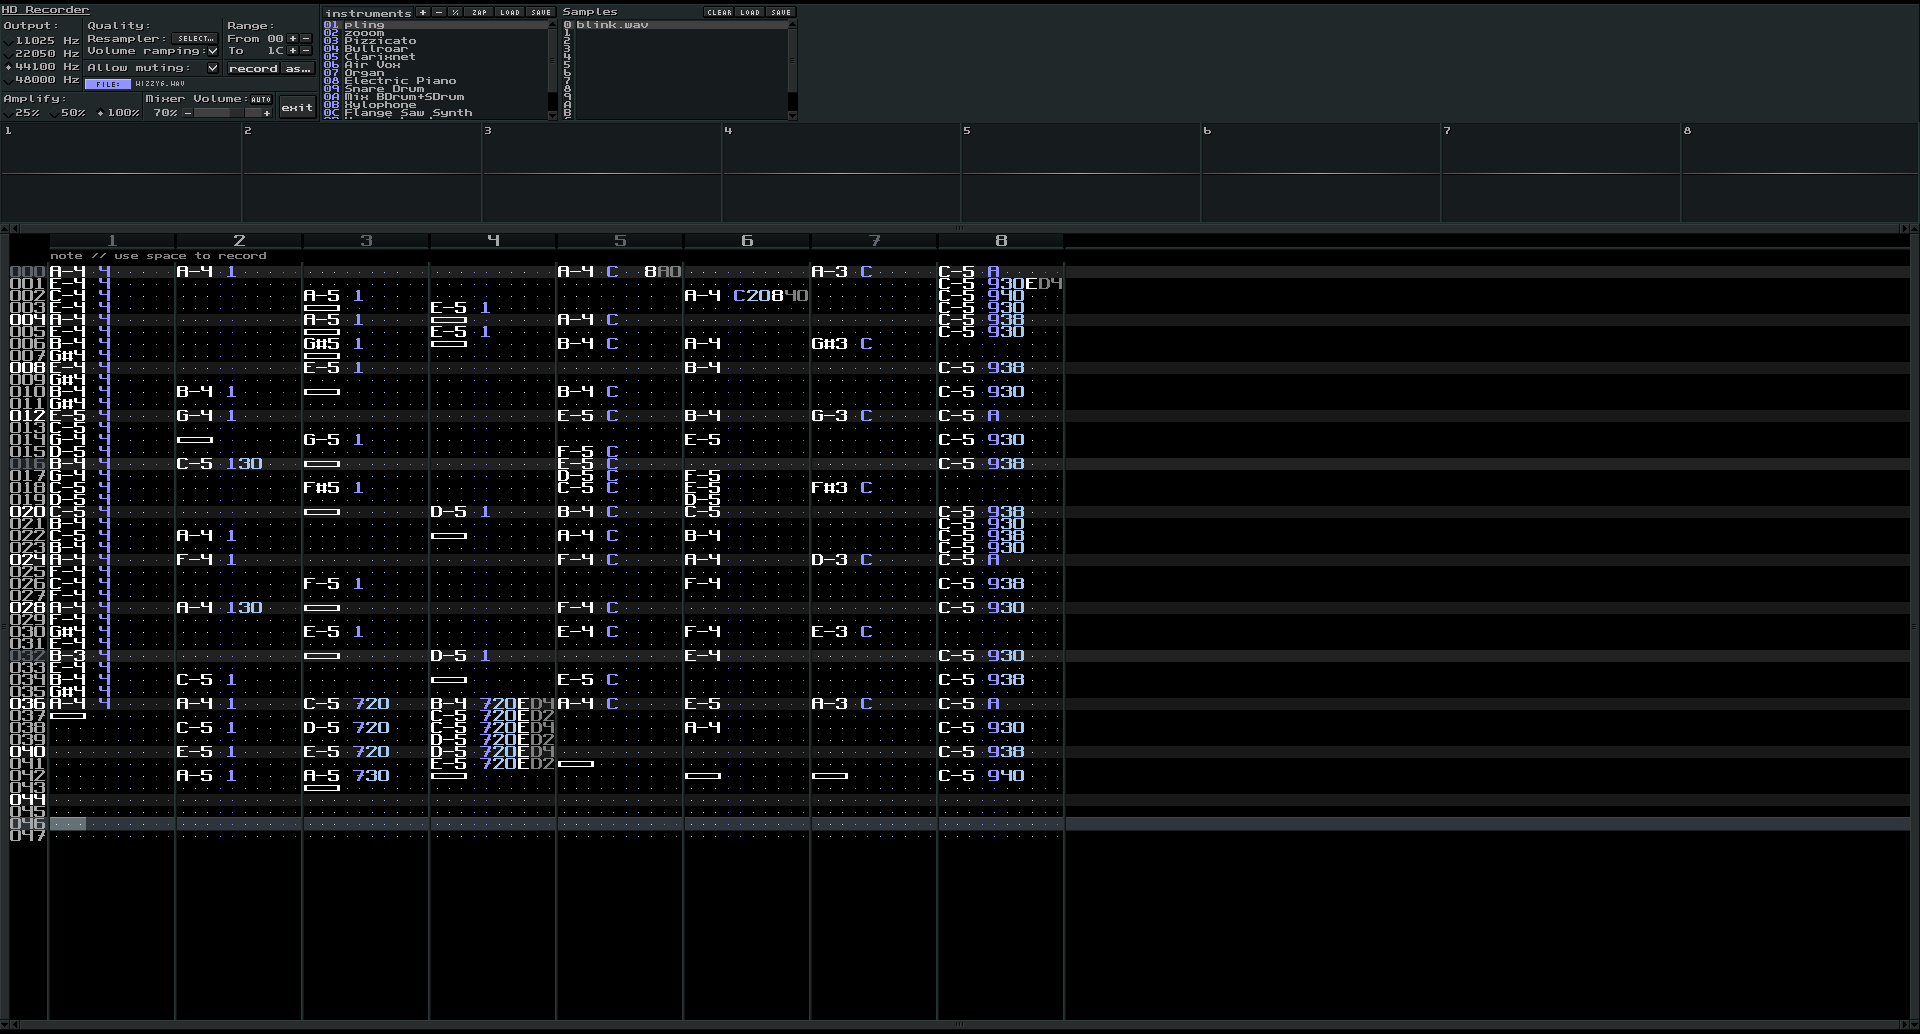Click the highlighted note cell in row 046
Screen dimensions: 1920x1034
click(x=68, y=824)
